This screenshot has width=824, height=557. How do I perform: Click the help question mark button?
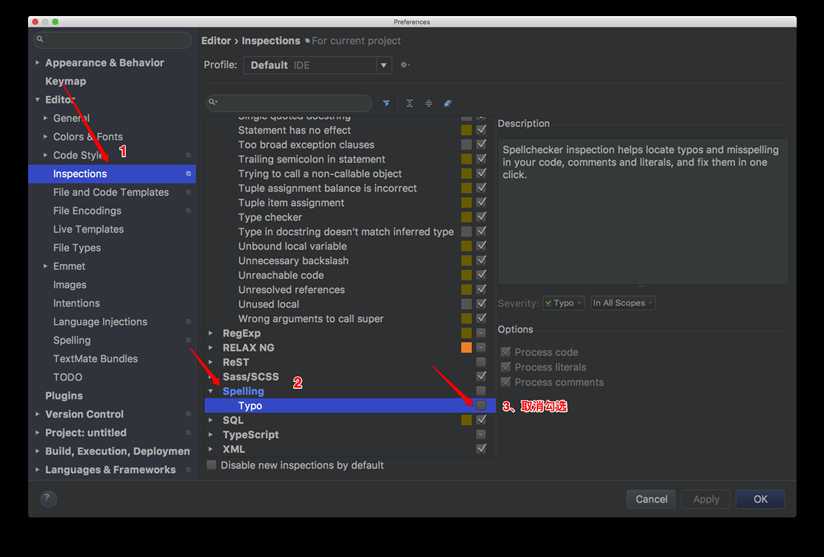coord(48,499)
